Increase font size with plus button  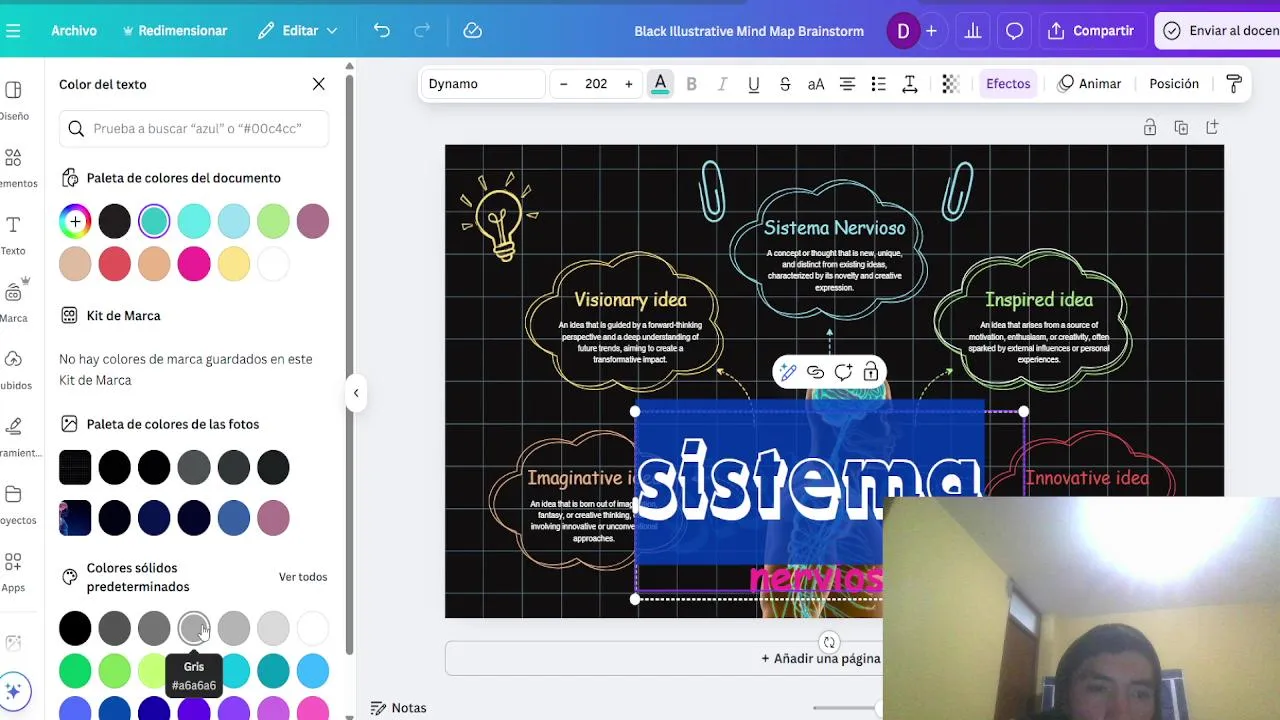pyautogui.click(x=628, y=84)
